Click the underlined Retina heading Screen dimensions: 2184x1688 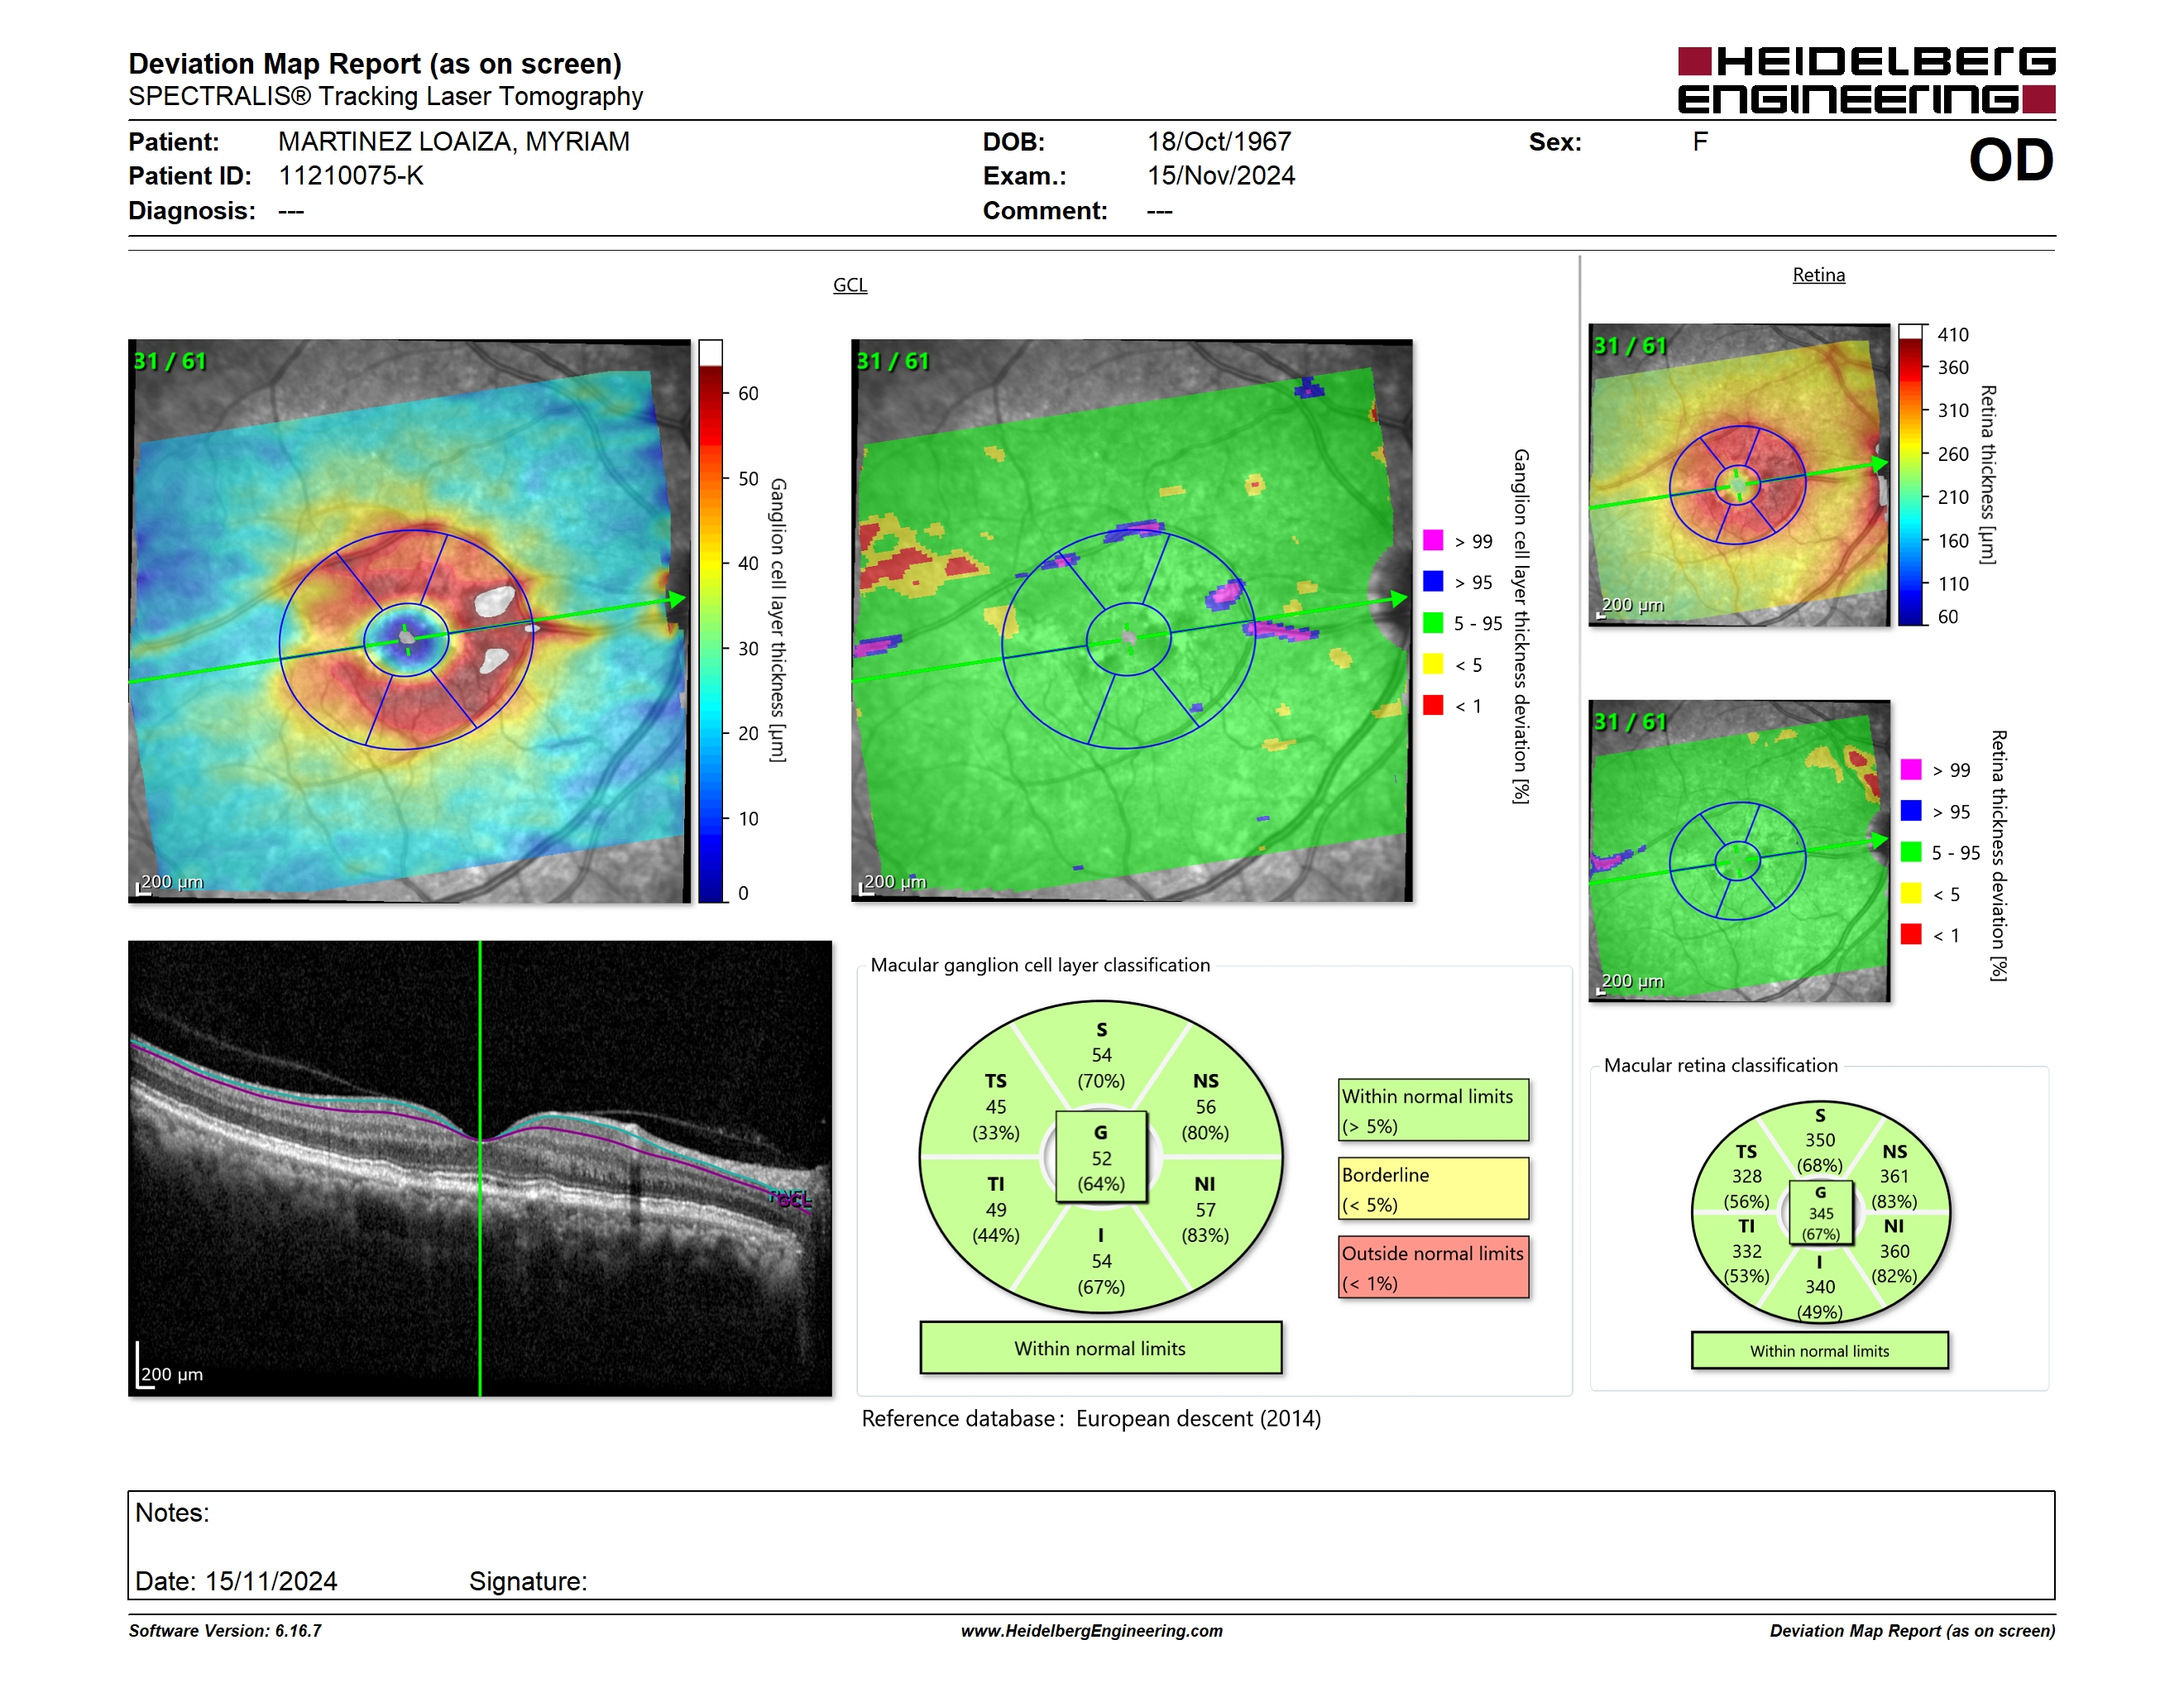pos(1818,275)
